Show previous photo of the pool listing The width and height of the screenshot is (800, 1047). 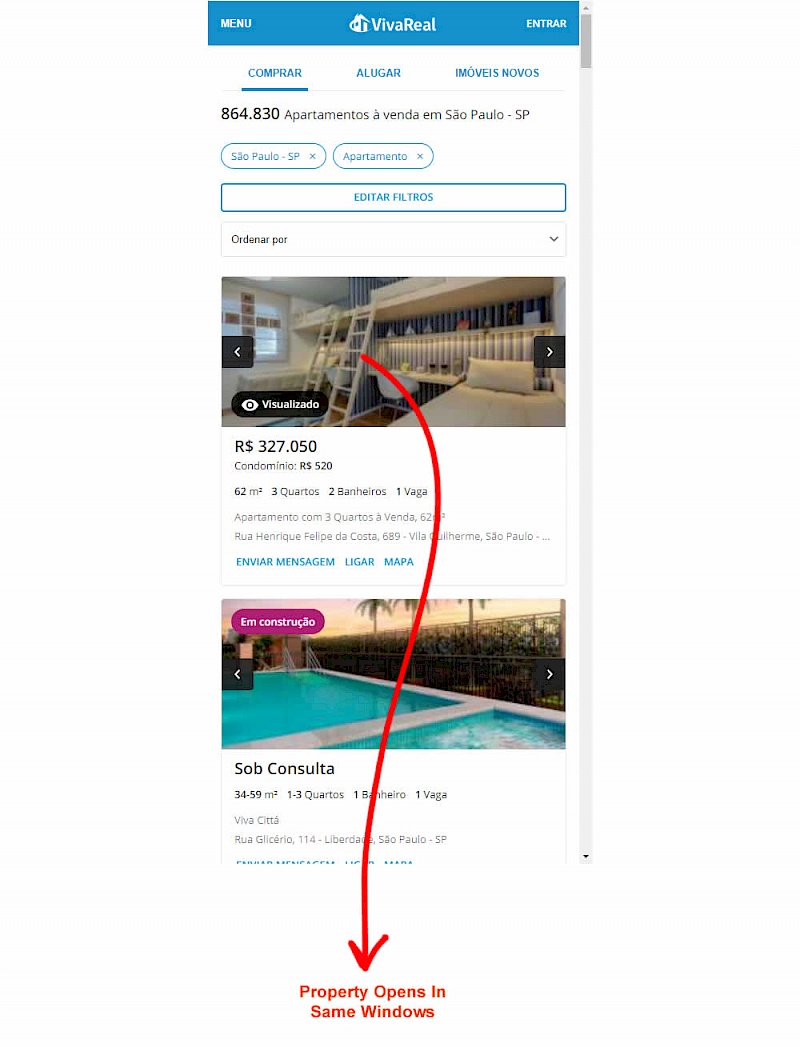coord(237,674)
